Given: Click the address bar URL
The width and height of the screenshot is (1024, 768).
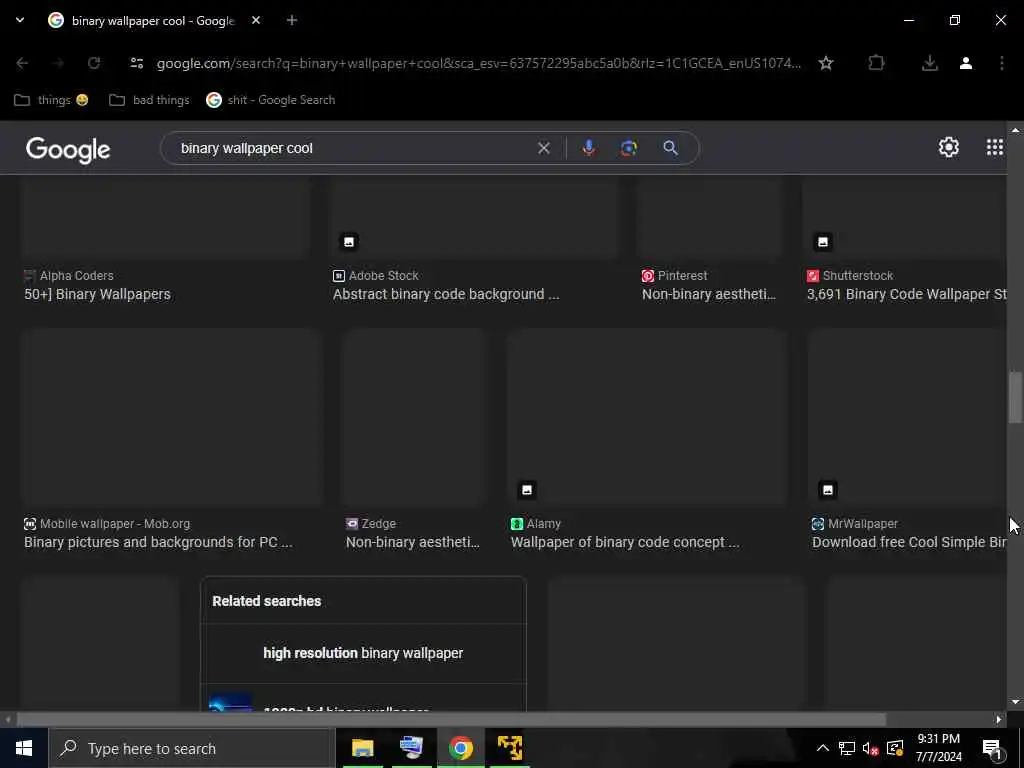Looking at the screenshot, I should 478,63.
